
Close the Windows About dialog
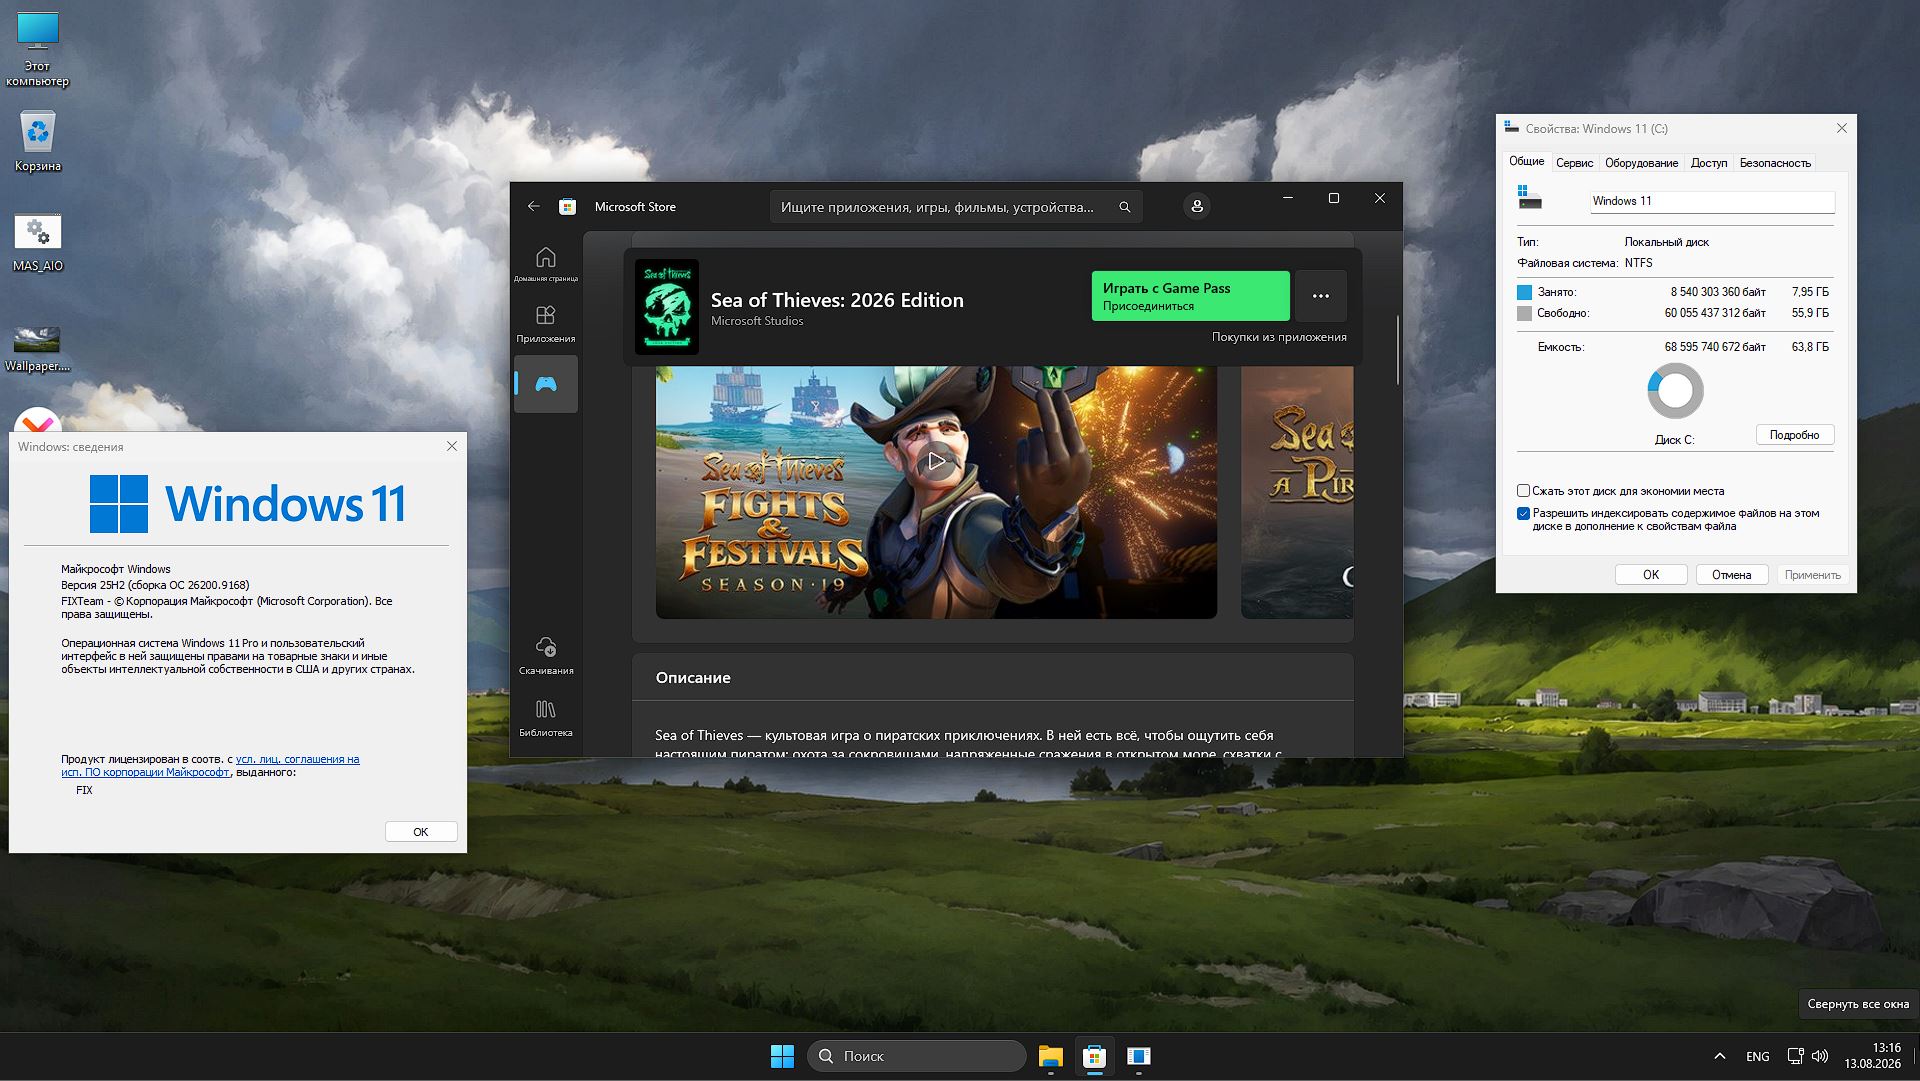pyautogui.click(x=452, y=446)
